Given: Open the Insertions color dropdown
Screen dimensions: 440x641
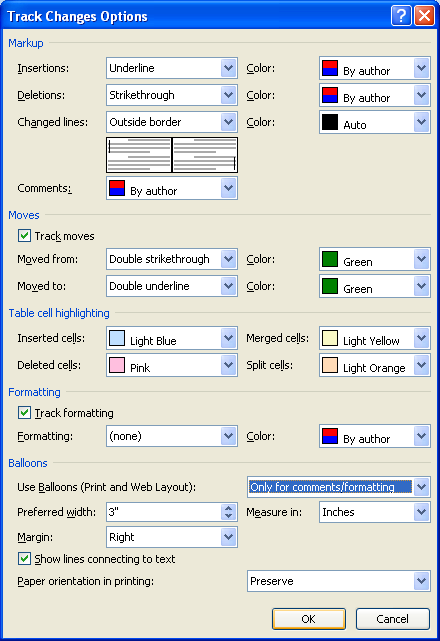Looking at the screenshot, I should [x=375, y=68].
